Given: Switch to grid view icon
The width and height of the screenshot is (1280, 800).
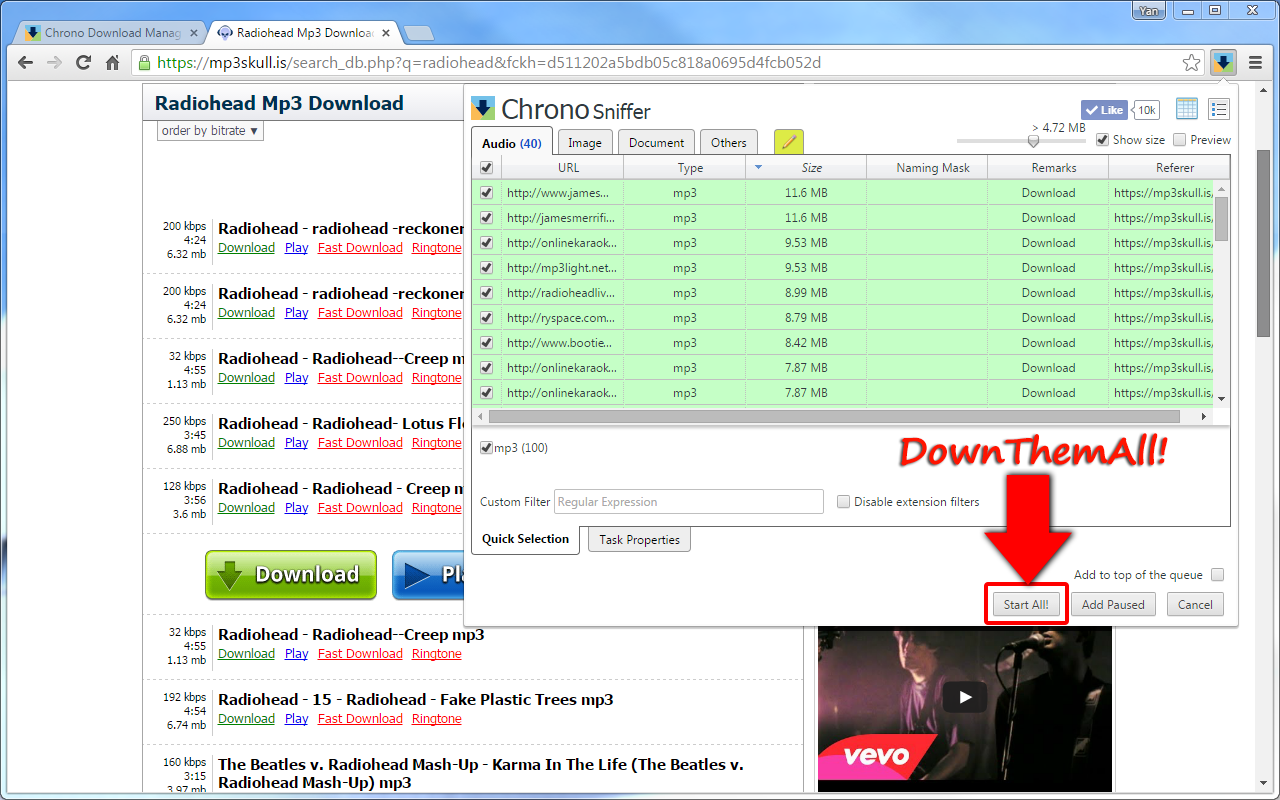Looking at the screenshot, I should 1187,109.
